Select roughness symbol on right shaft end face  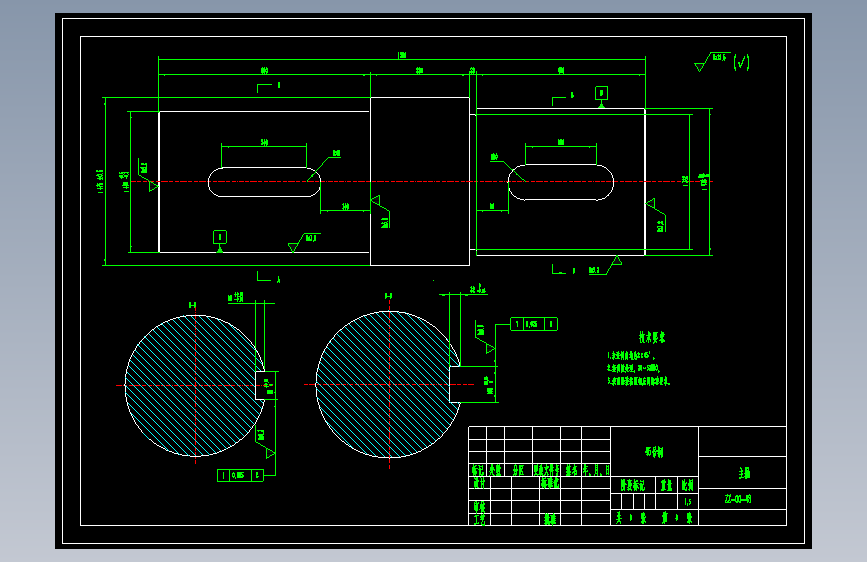(x=656, y=215)
